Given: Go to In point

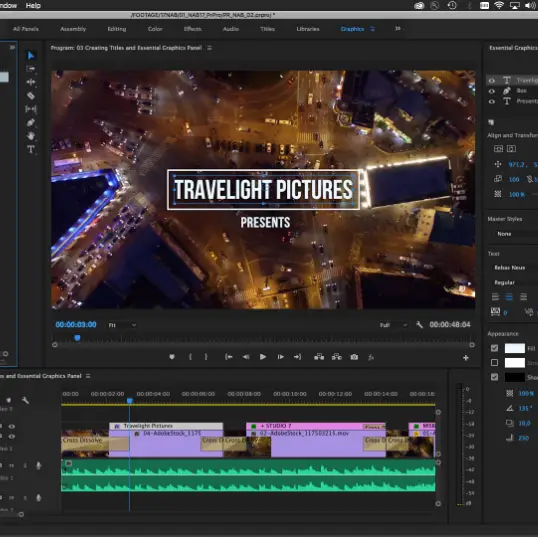Looking at the screenshot, I should click(229, 357).
